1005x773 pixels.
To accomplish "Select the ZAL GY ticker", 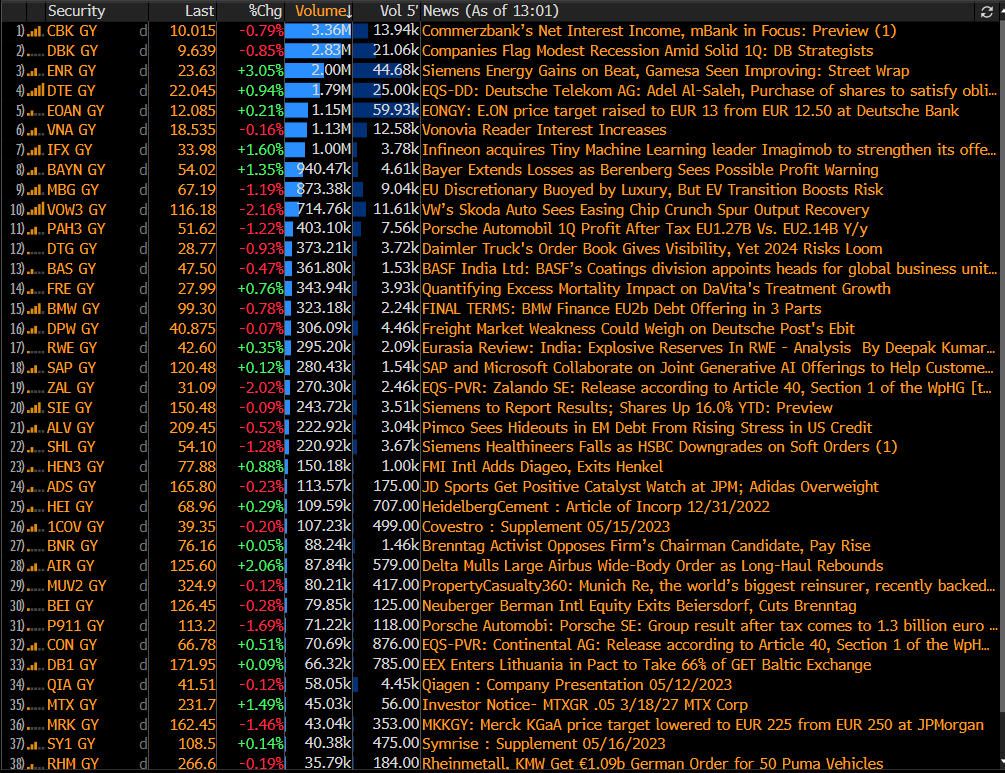I will click(71, 388).
